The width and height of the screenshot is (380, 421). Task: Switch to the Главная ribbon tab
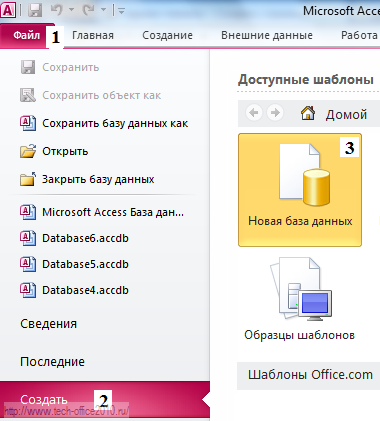tap(93, 35)
